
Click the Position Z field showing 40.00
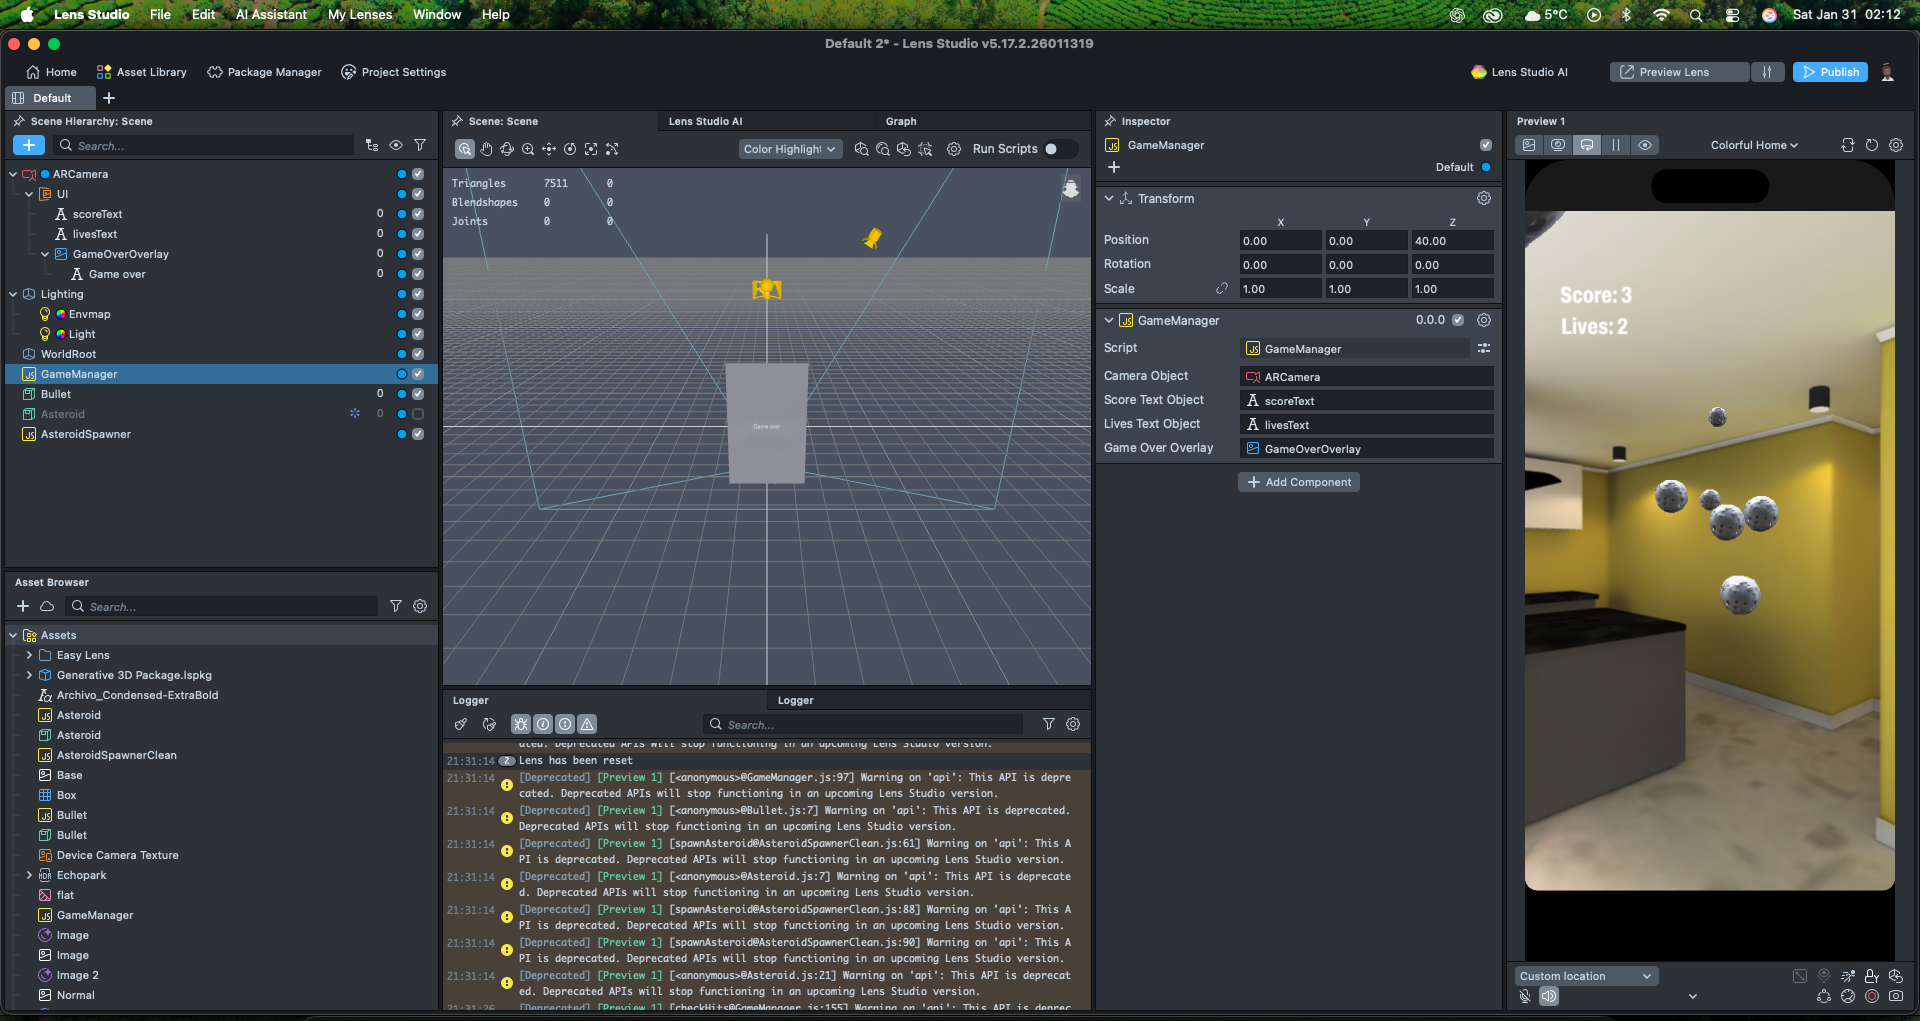(x=1452, y=241)
